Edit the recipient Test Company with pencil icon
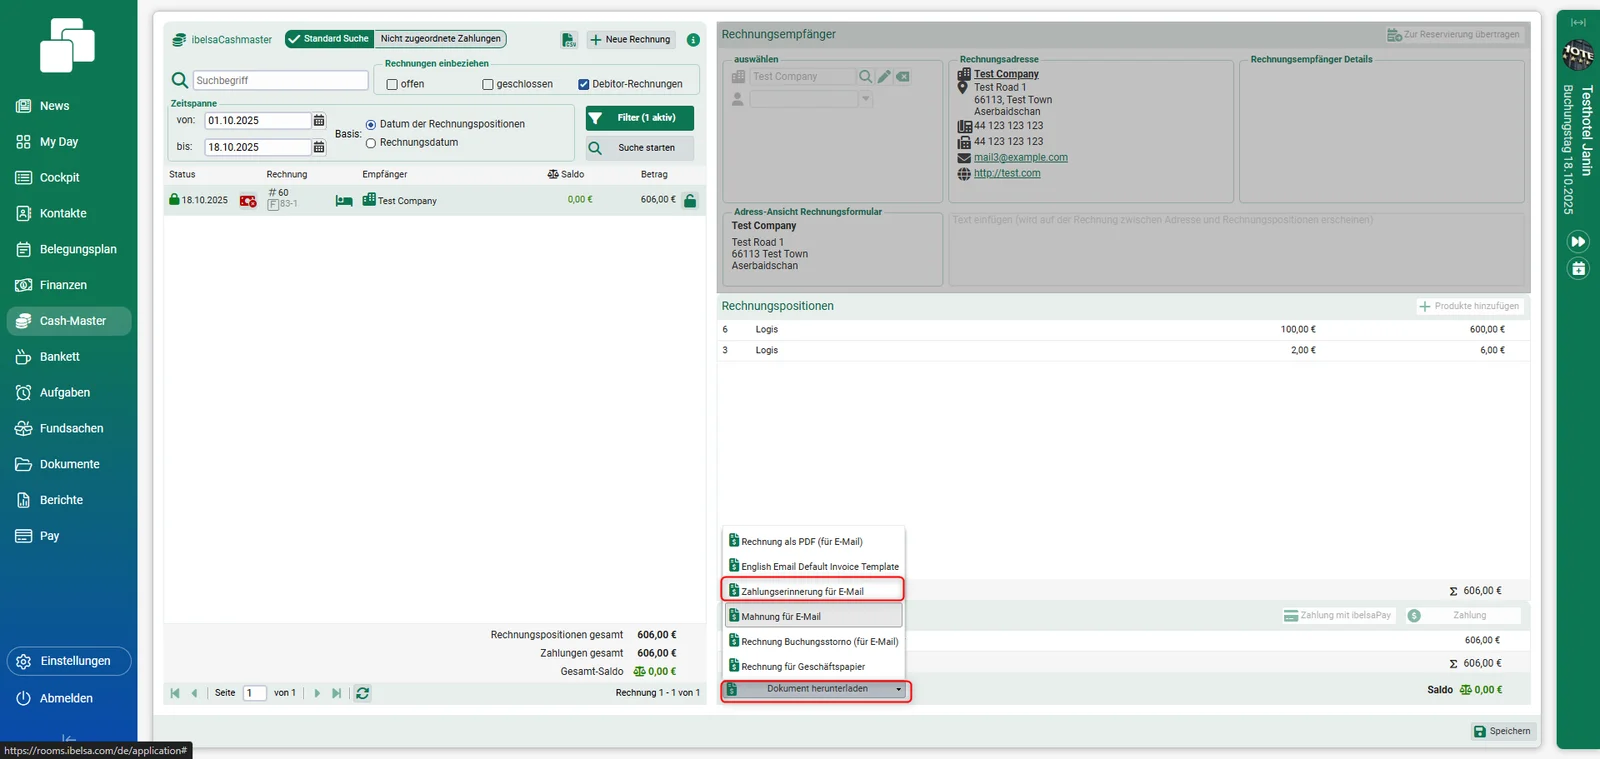 click(884, 76)
